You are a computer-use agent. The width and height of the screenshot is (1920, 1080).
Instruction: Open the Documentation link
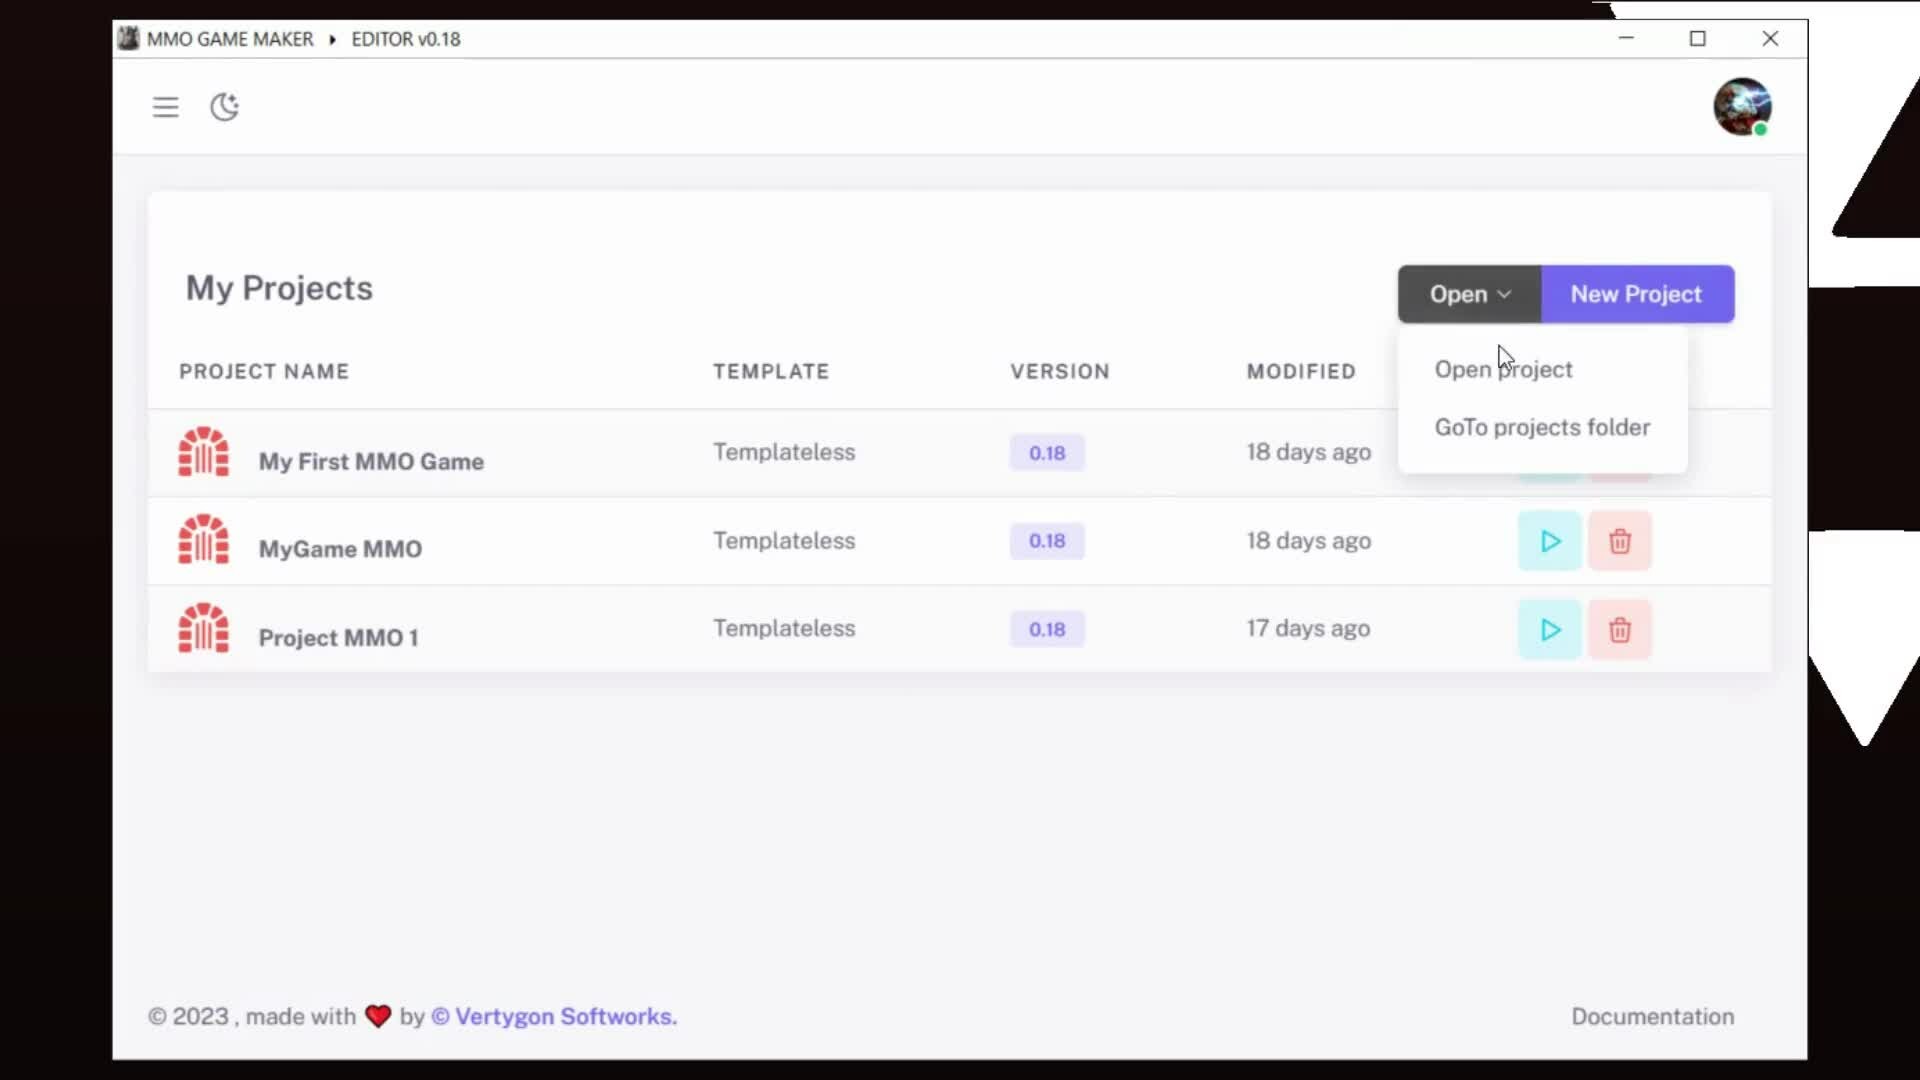click(x=1652, y=1017)
